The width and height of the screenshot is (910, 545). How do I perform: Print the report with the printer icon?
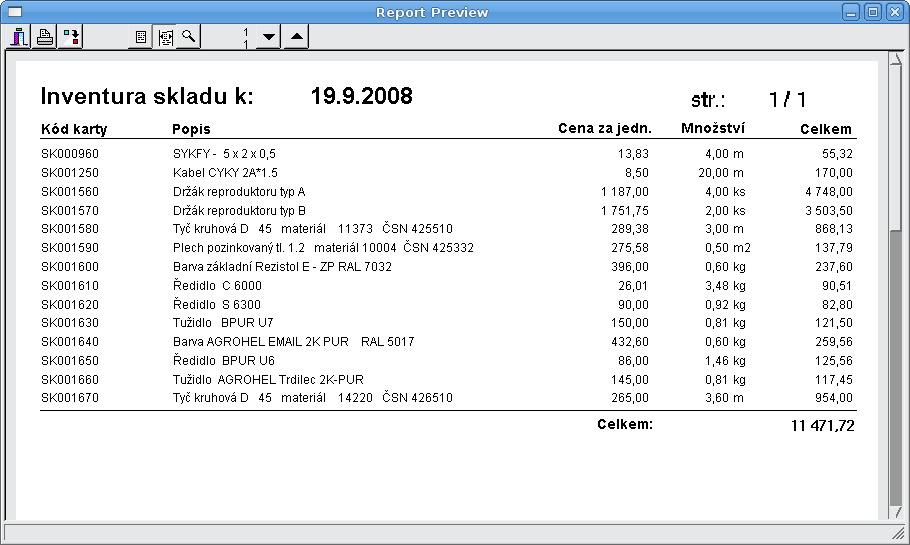(x=45, y=38)
